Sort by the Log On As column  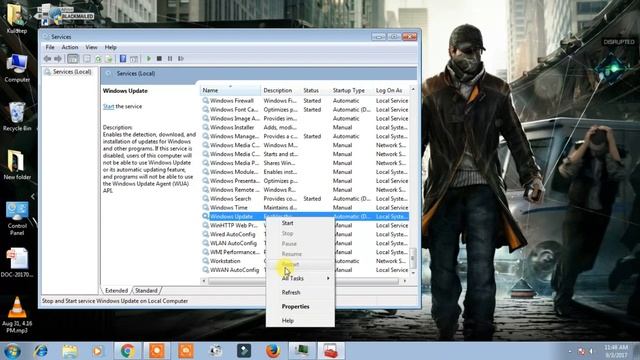(x=391, y=90)
